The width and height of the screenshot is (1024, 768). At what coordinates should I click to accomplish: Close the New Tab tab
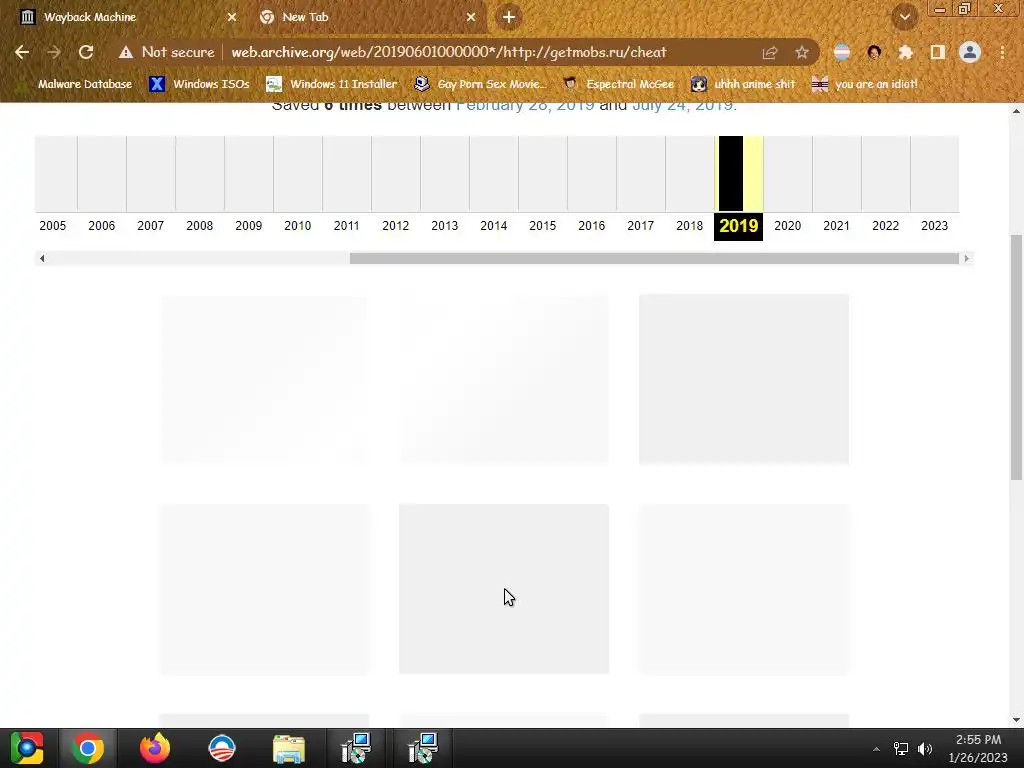click(471, 17)
